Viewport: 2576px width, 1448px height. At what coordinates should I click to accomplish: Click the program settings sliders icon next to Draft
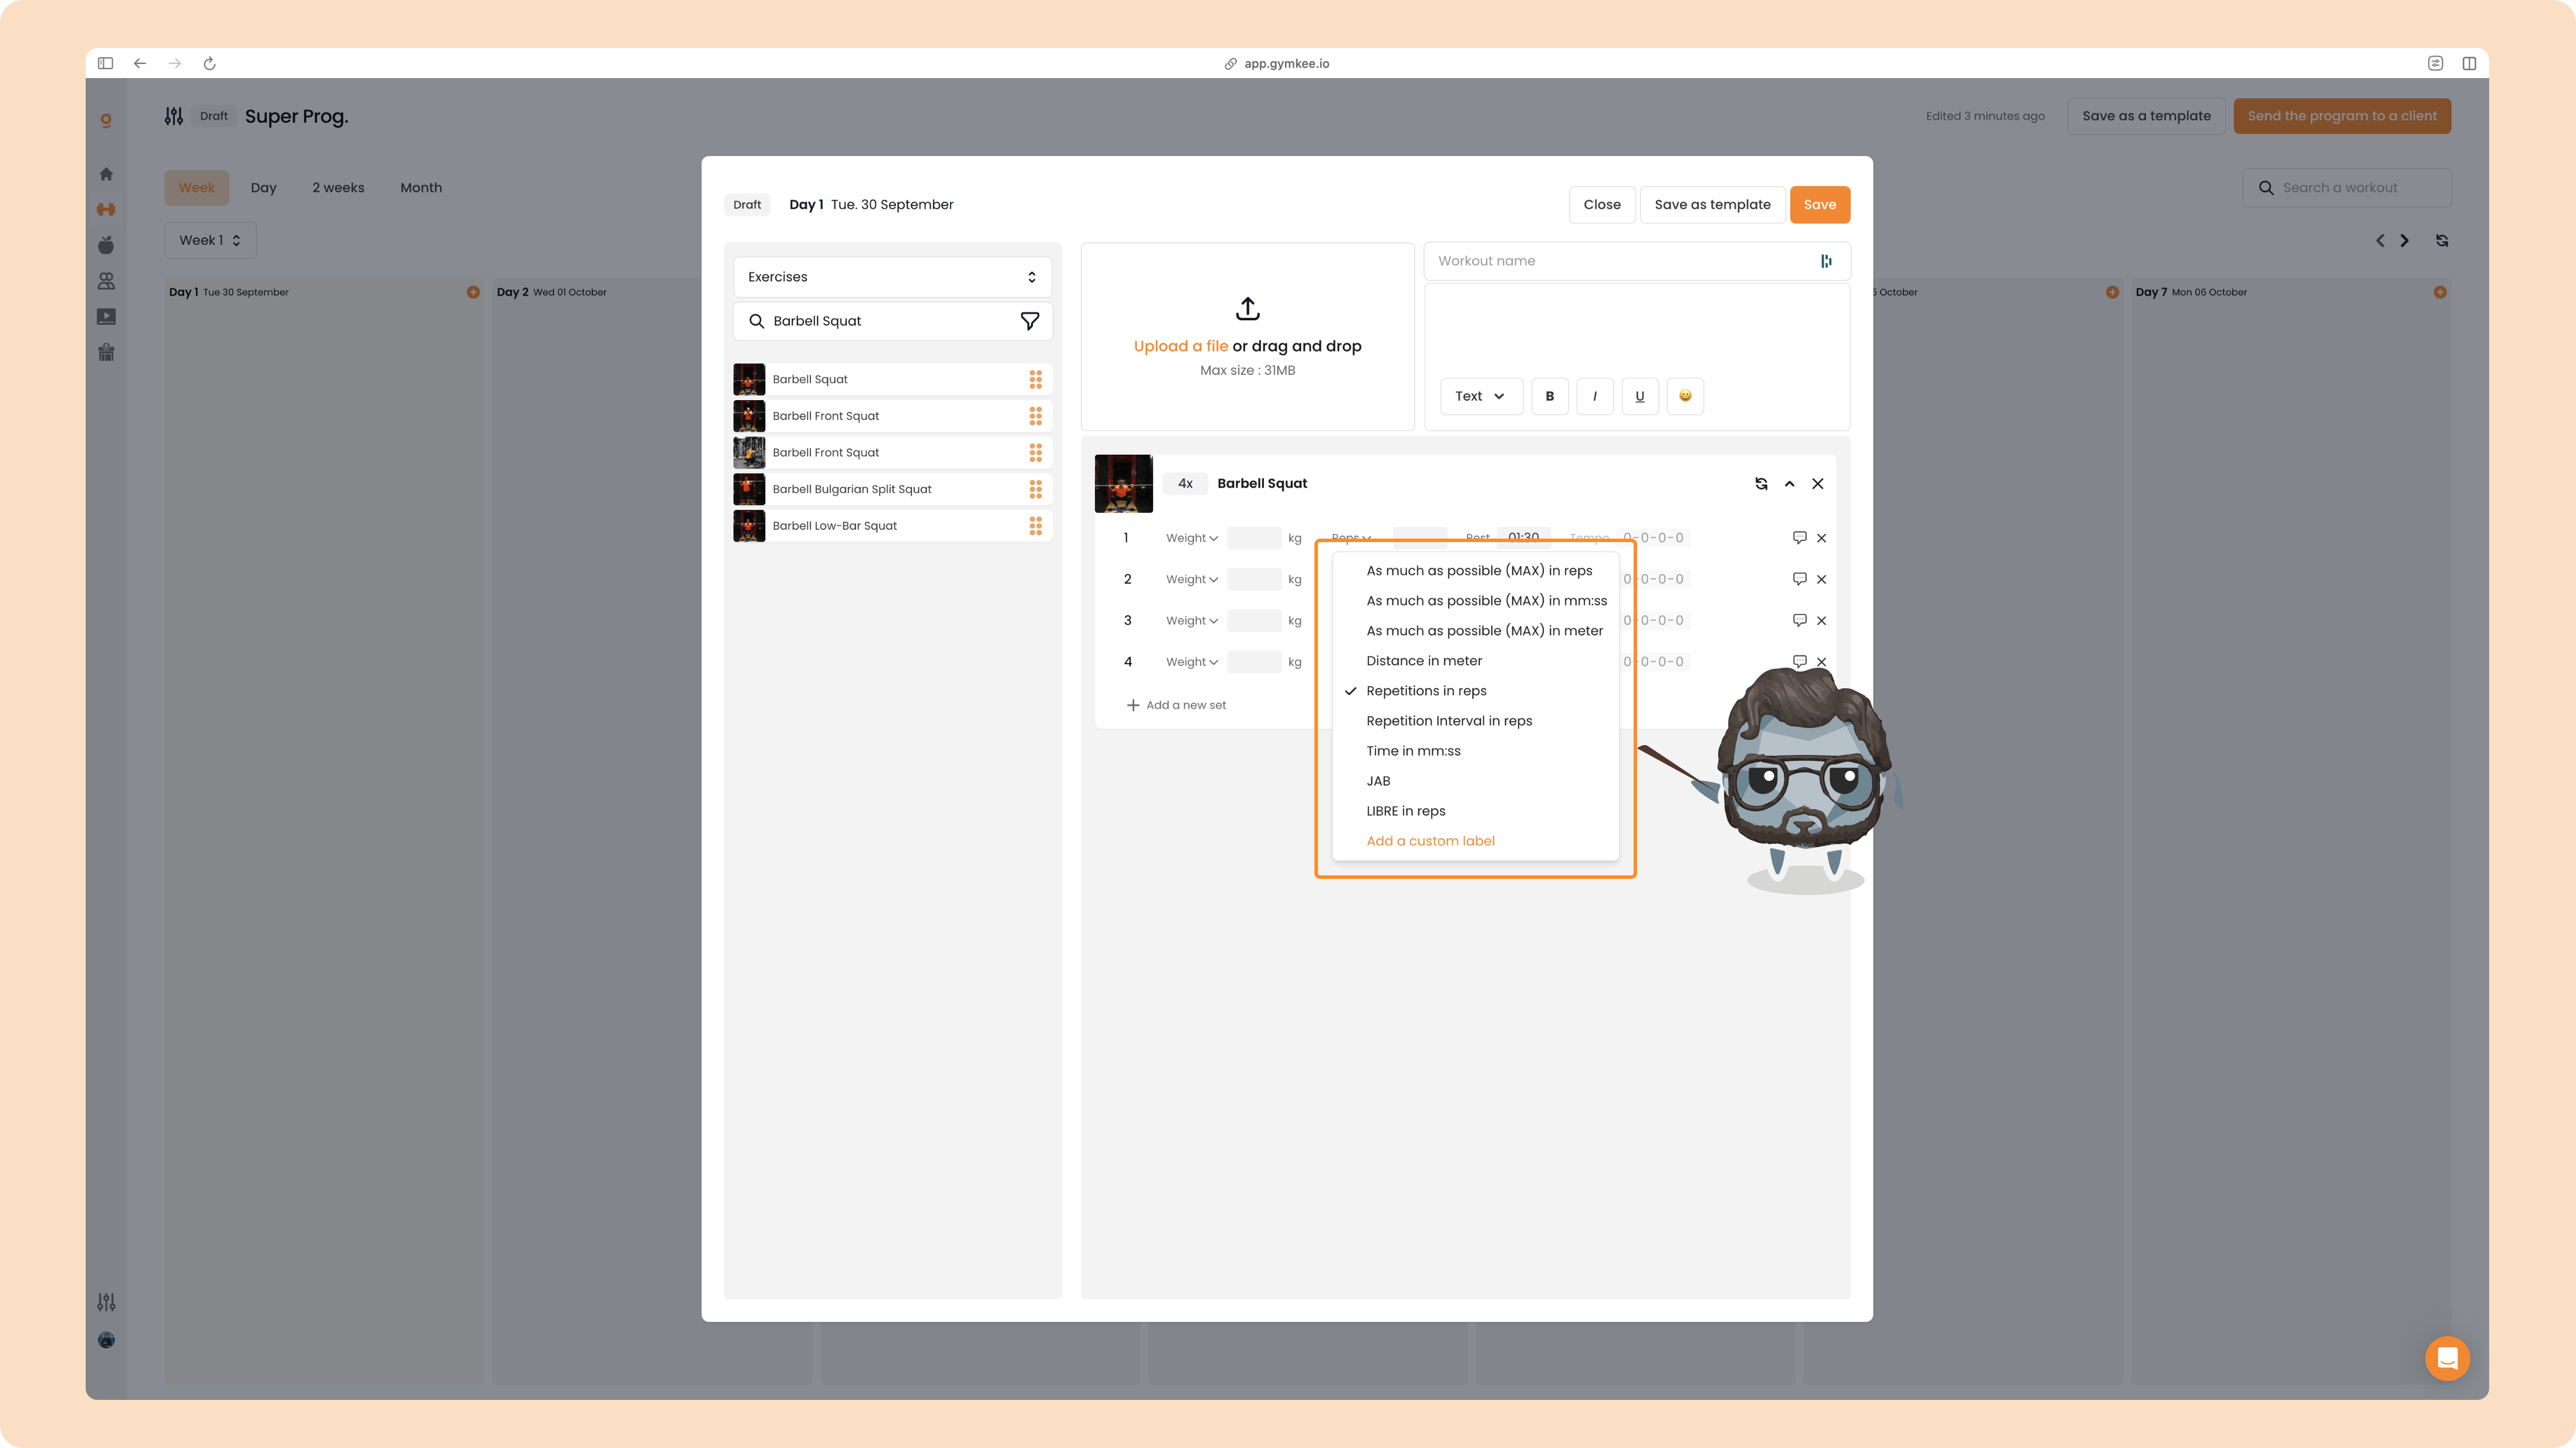click(174, 116)
